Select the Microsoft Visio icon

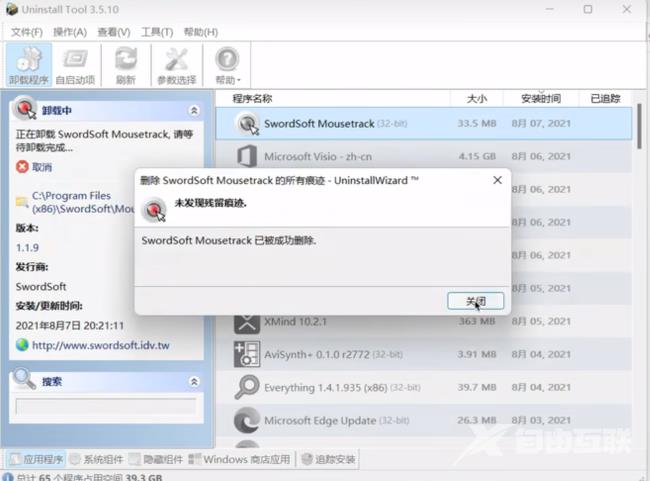[247, 156]
